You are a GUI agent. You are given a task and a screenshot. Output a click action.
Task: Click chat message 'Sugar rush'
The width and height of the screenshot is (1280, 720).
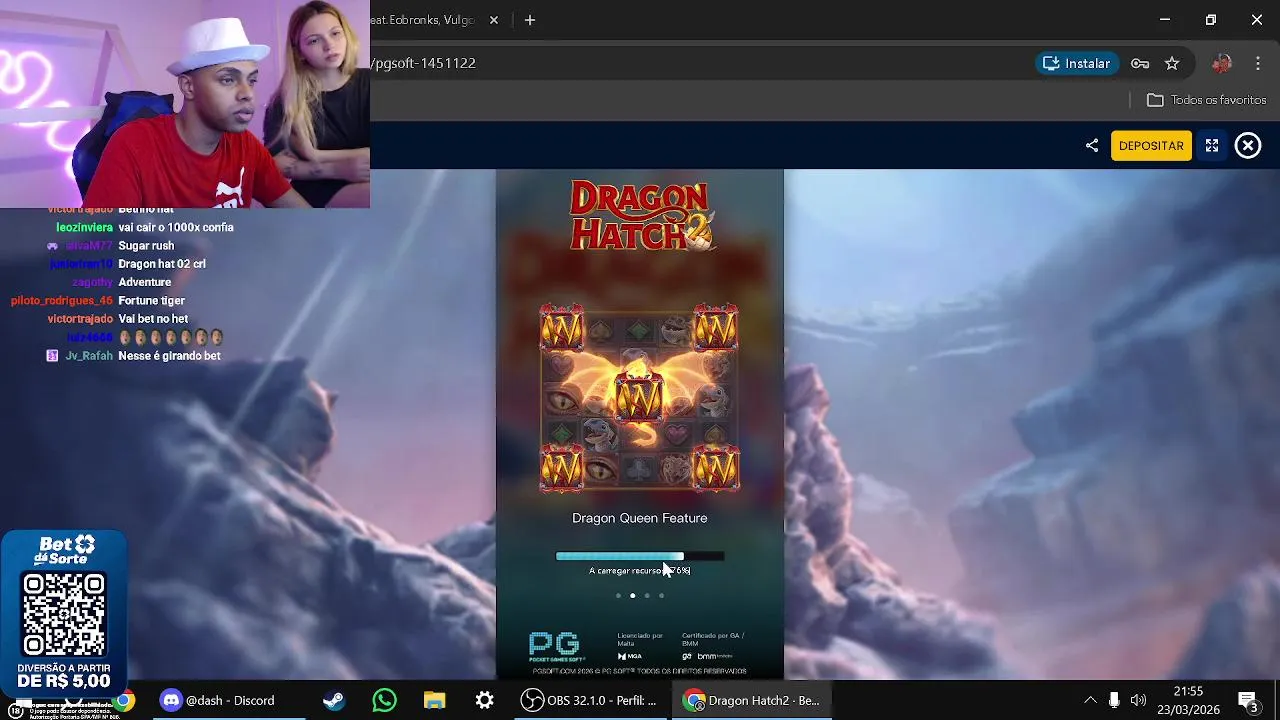click(146, 246)
